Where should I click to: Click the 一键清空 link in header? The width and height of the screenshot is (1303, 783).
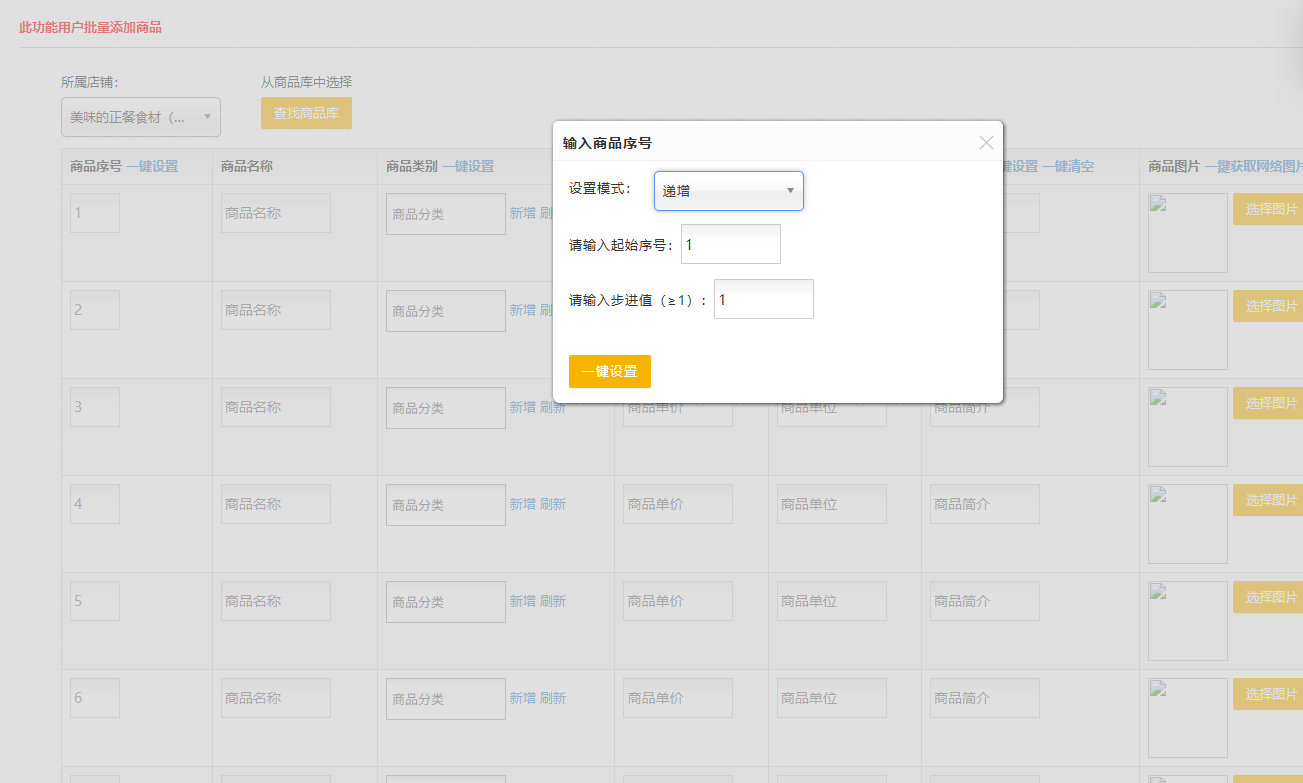pyautogui.click(x=1068, y=166)
